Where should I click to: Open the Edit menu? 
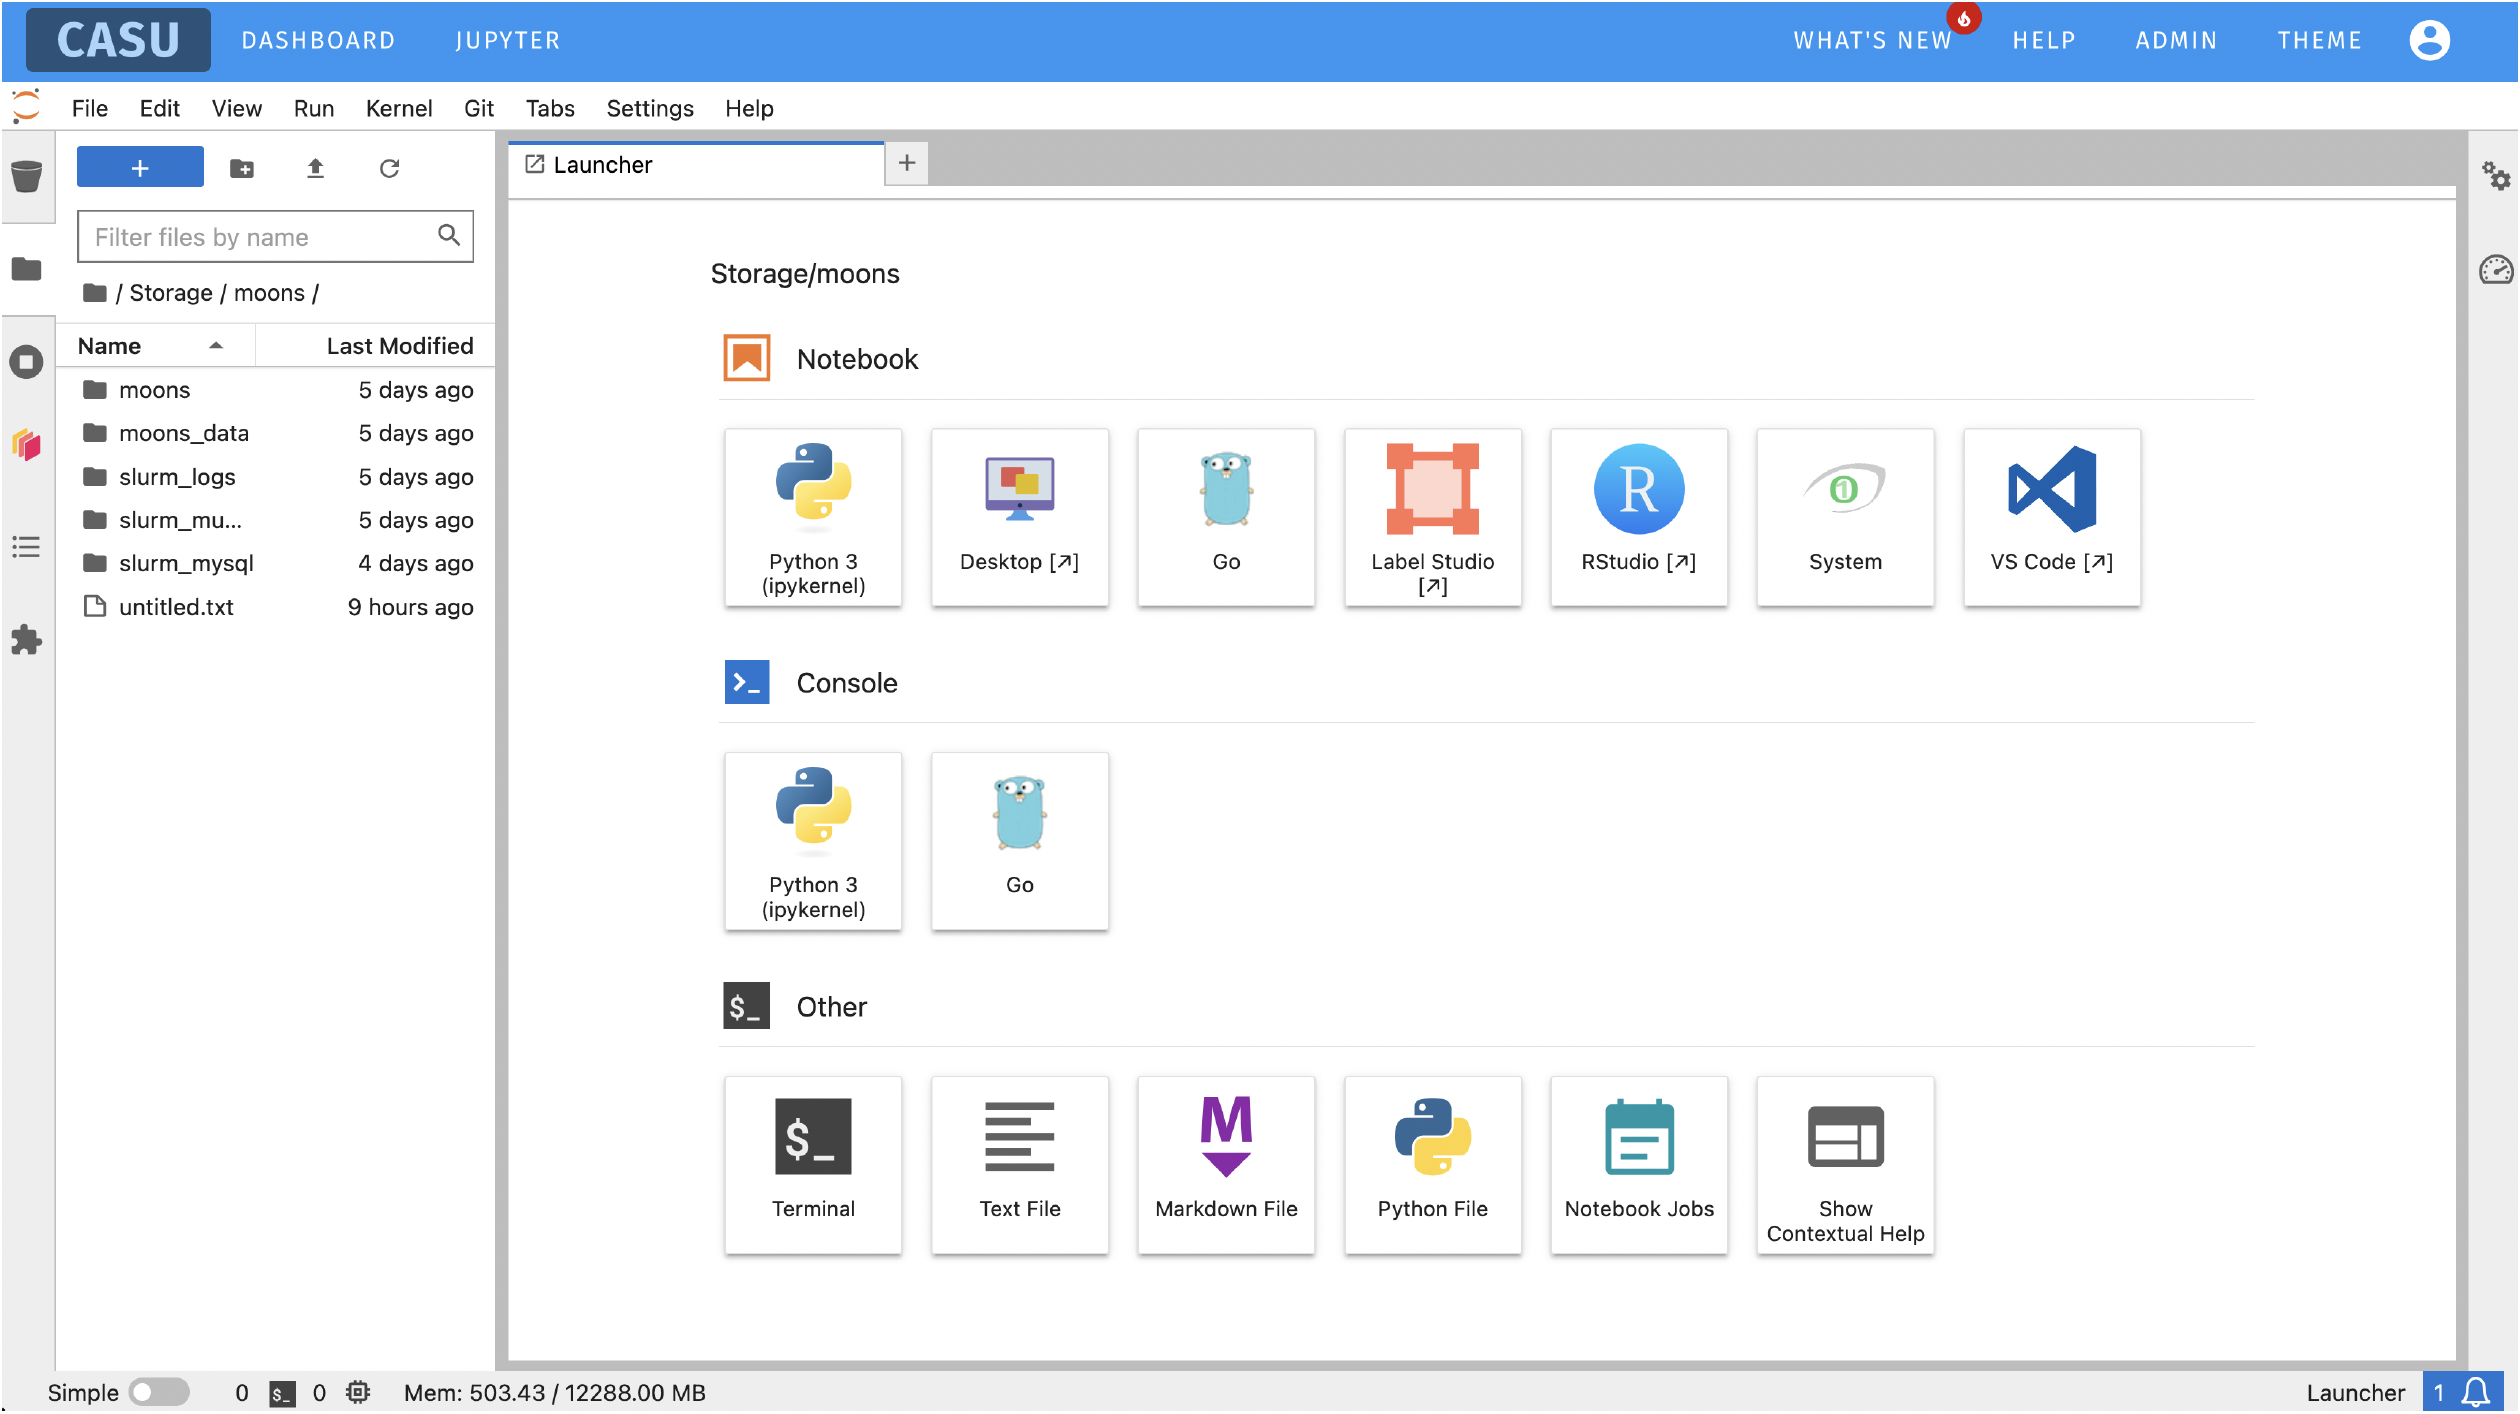[160, 108]
